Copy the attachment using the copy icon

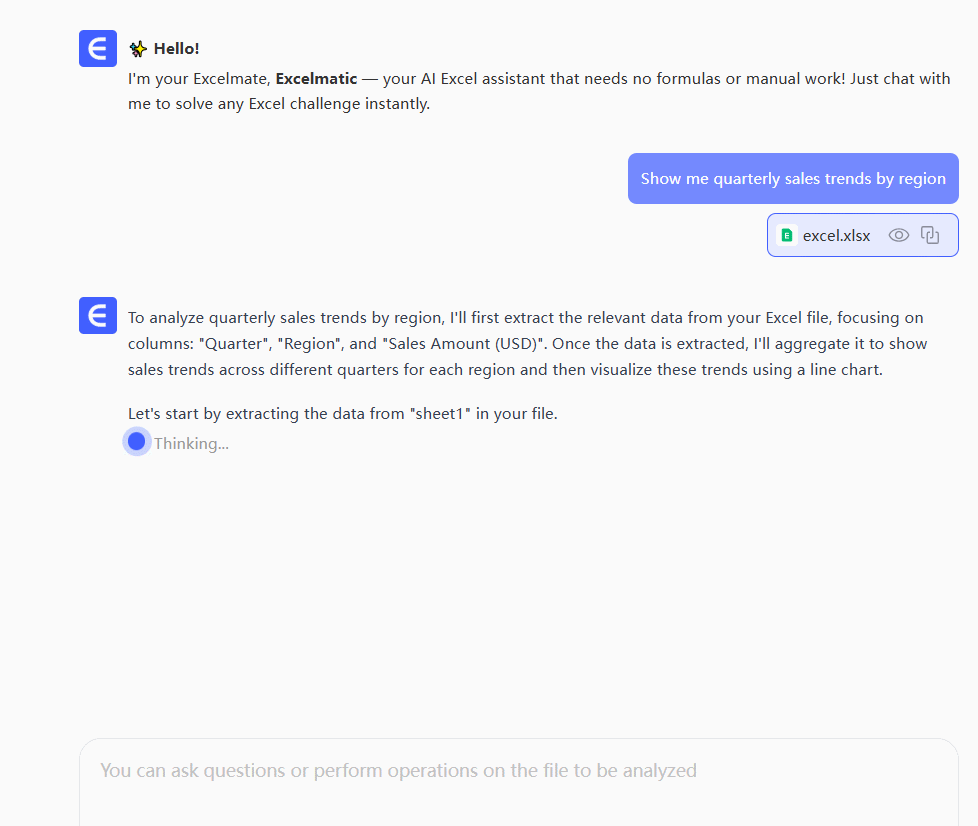[930, 236]
